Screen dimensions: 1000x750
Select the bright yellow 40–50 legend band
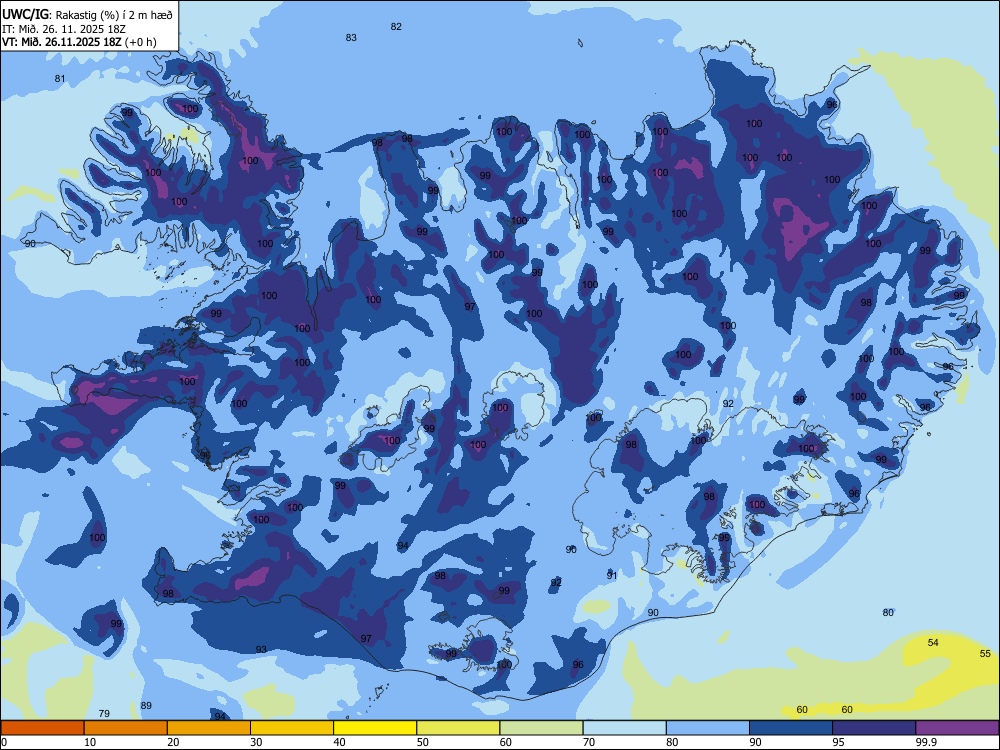(375, 728)
